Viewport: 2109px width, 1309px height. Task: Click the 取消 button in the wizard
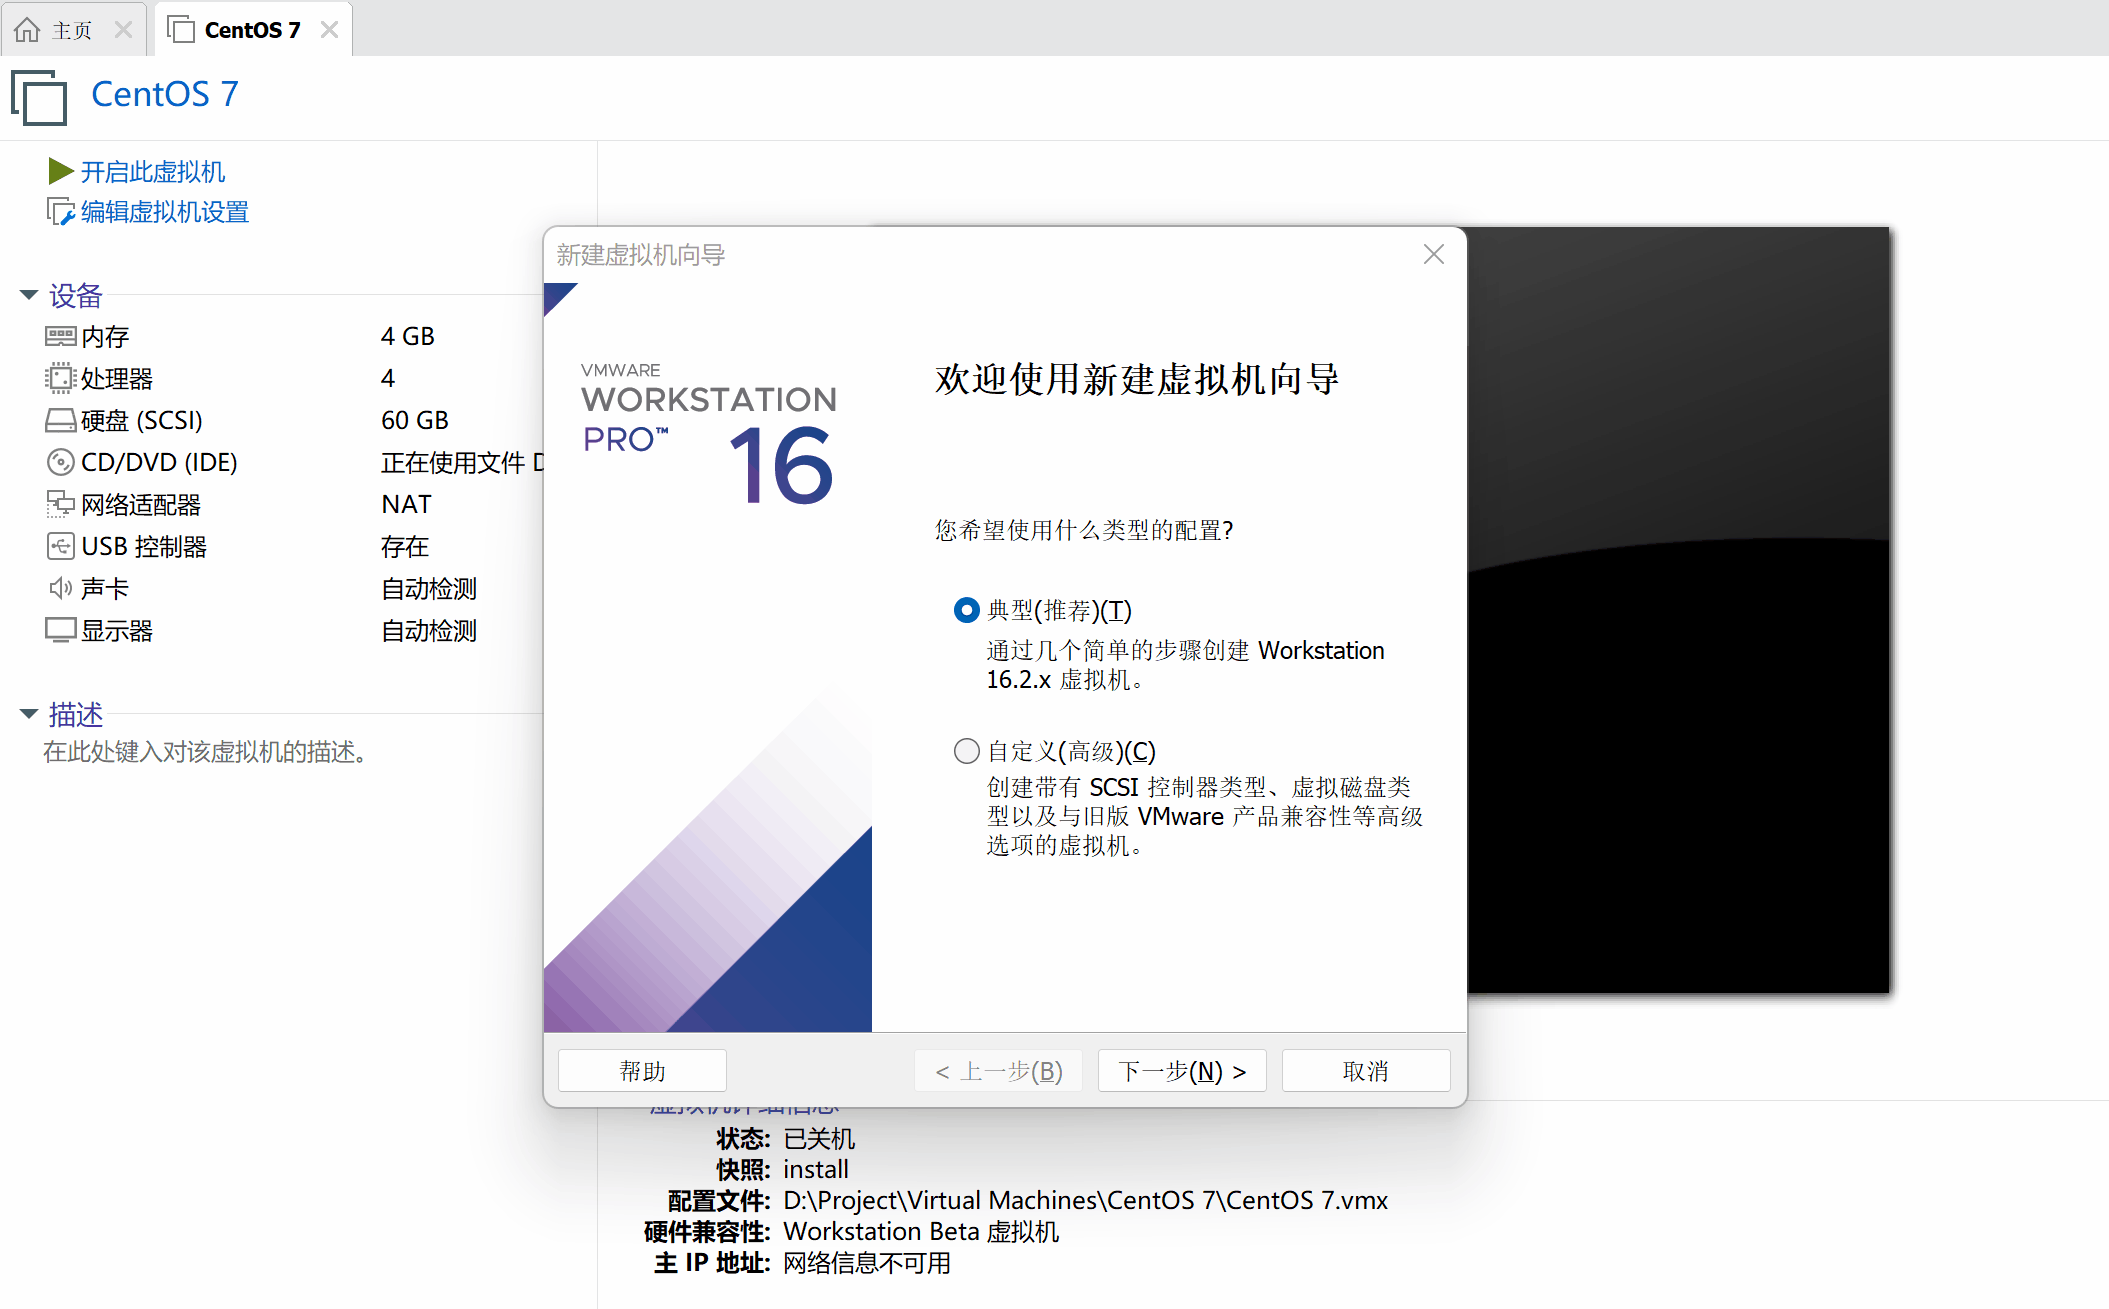click(1366, 1071)
